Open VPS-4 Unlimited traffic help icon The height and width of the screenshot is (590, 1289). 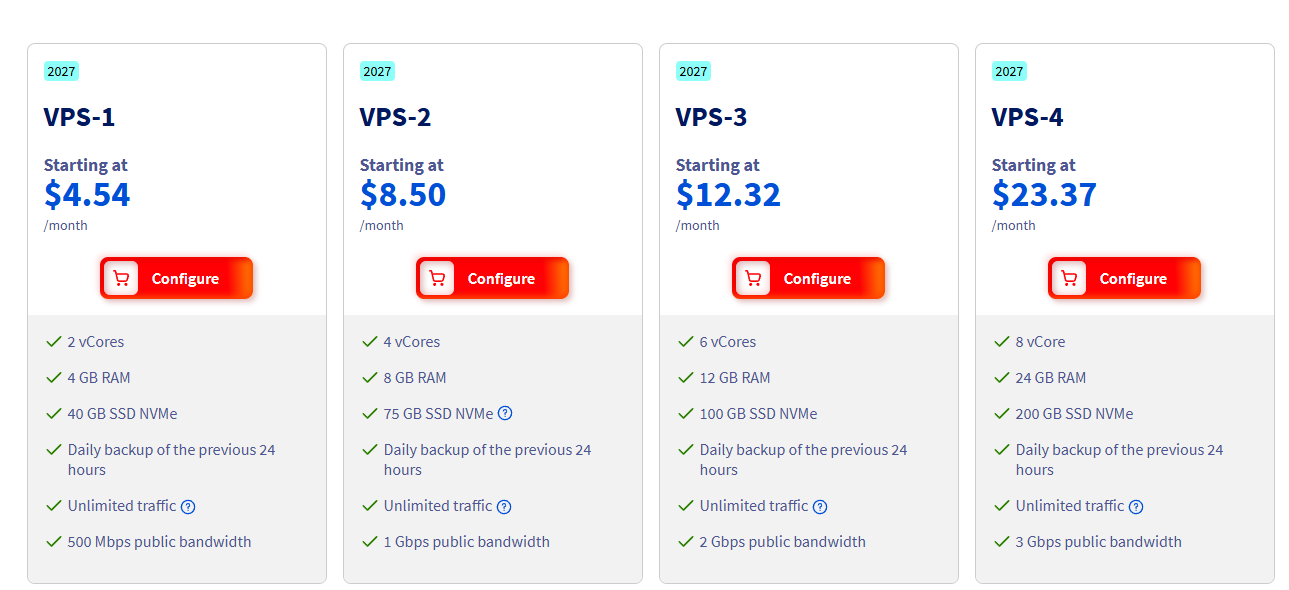(x=1136, y=507)
